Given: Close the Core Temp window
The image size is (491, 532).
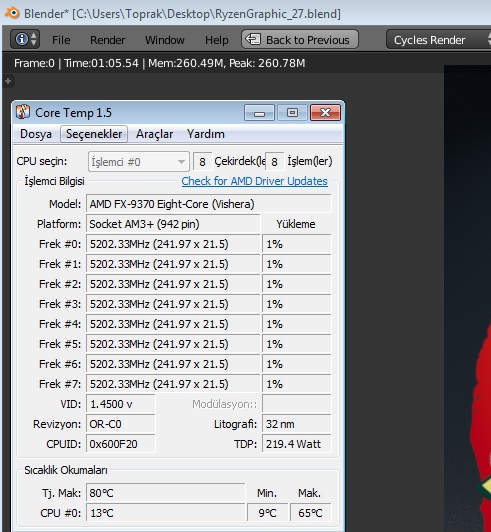Looking at the screenshot, I should (x=325, y=112).
